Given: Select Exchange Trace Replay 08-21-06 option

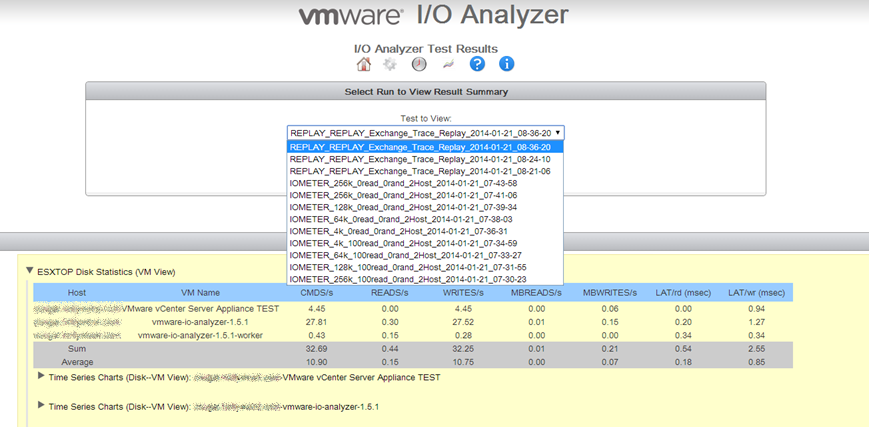Looking at the screenshot, I should pos(420,171).
